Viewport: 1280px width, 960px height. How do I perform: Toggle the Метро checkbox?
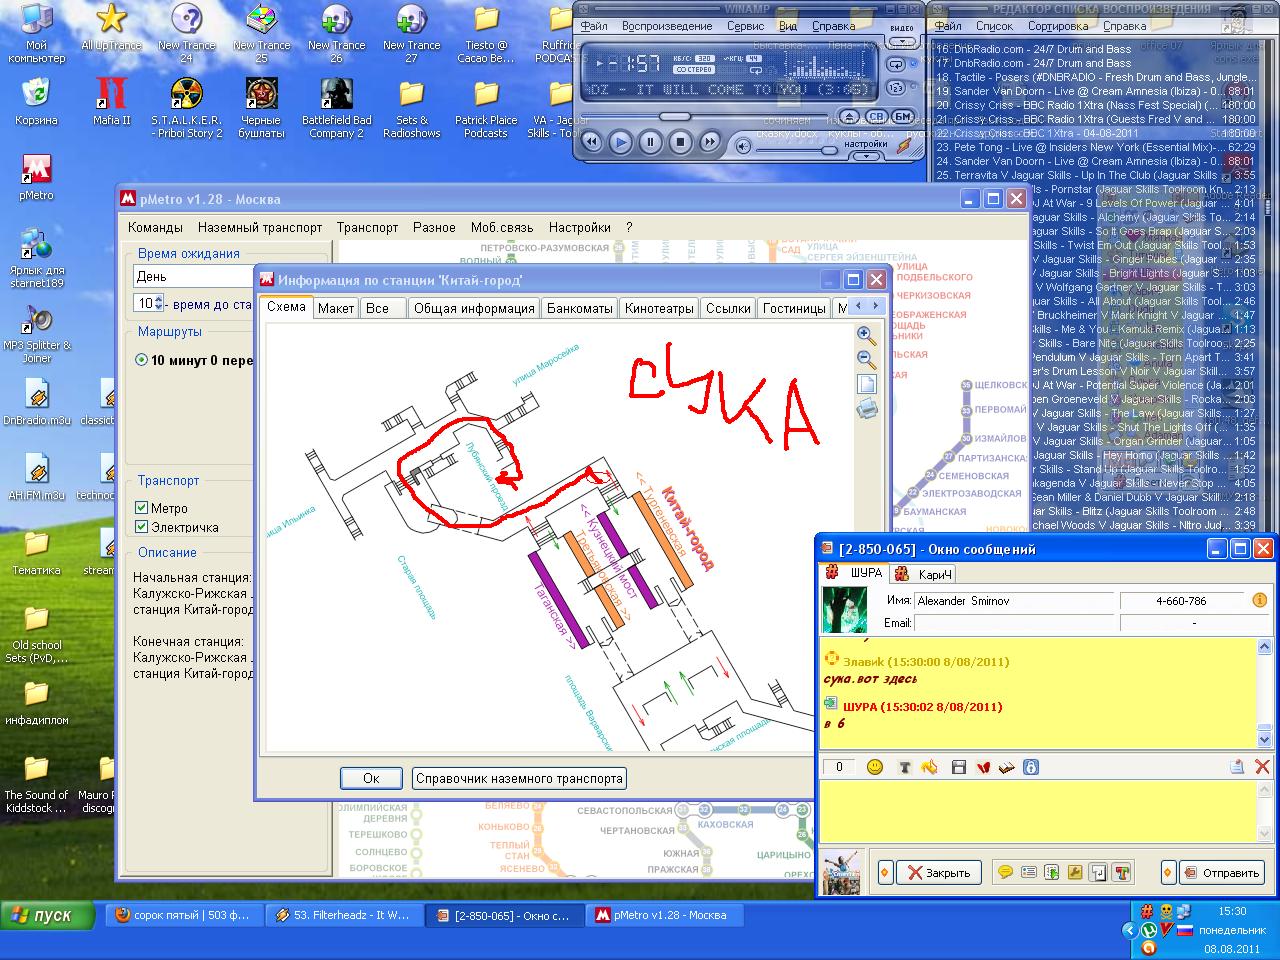coord(142,508)
